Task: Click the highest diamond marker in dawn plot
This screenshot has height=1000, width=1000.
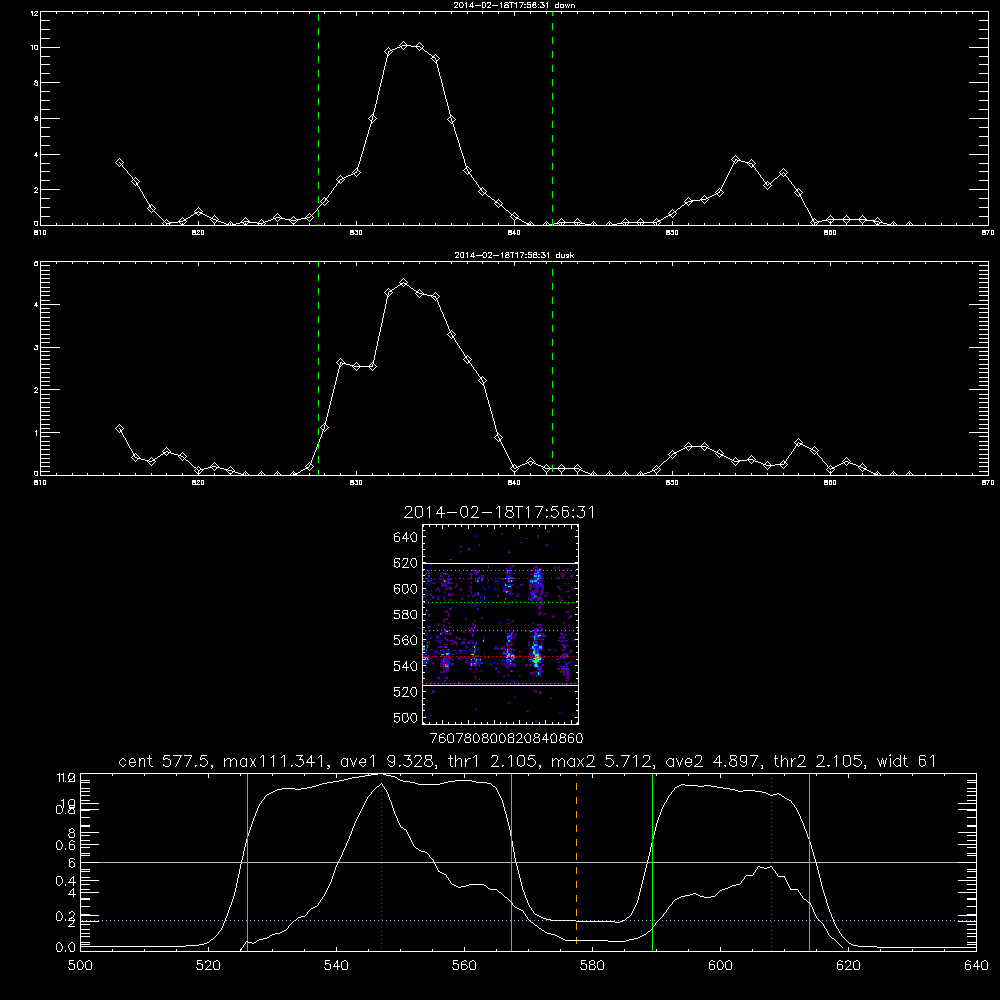Action: pyautogui.click(x=404, y=46)
